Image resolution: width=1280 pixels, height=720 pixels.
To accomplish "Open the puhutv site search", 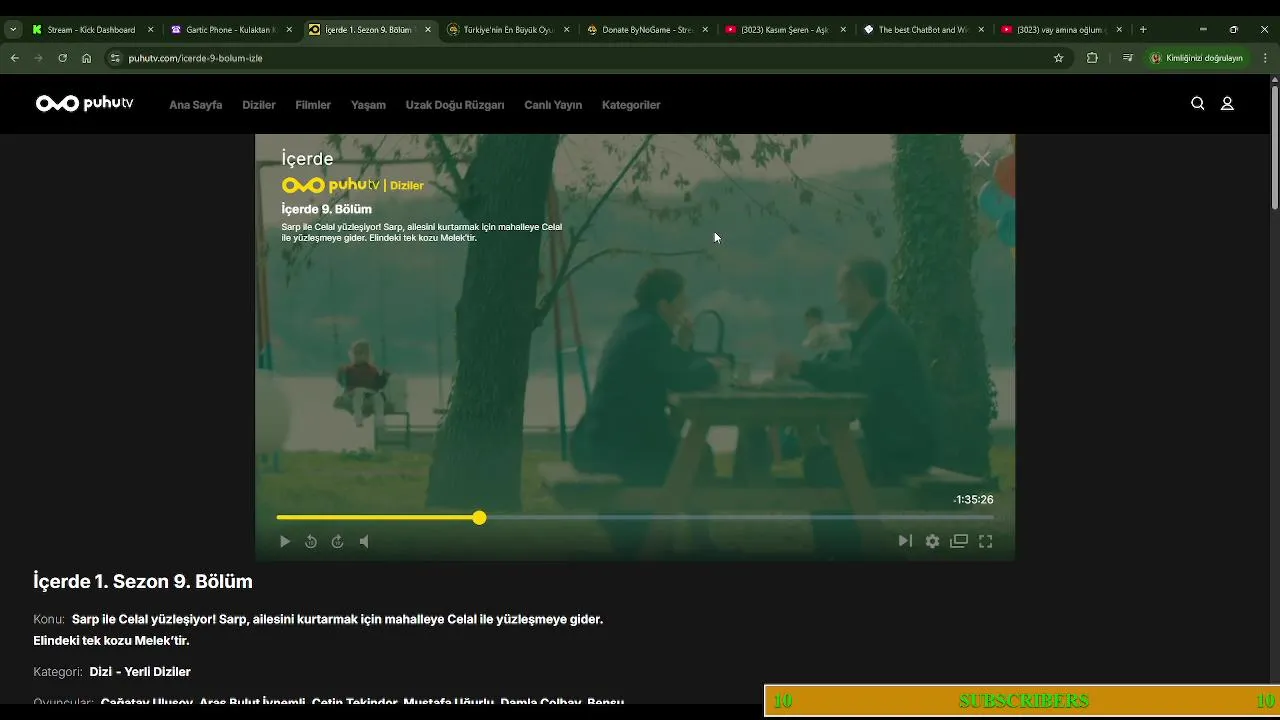I will 1198,103.
